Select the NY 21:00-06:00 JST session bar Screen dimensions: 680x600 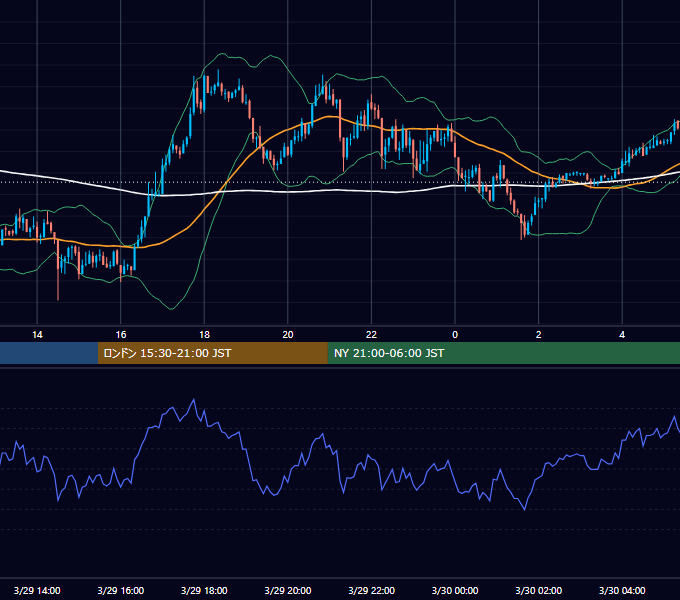503,353
